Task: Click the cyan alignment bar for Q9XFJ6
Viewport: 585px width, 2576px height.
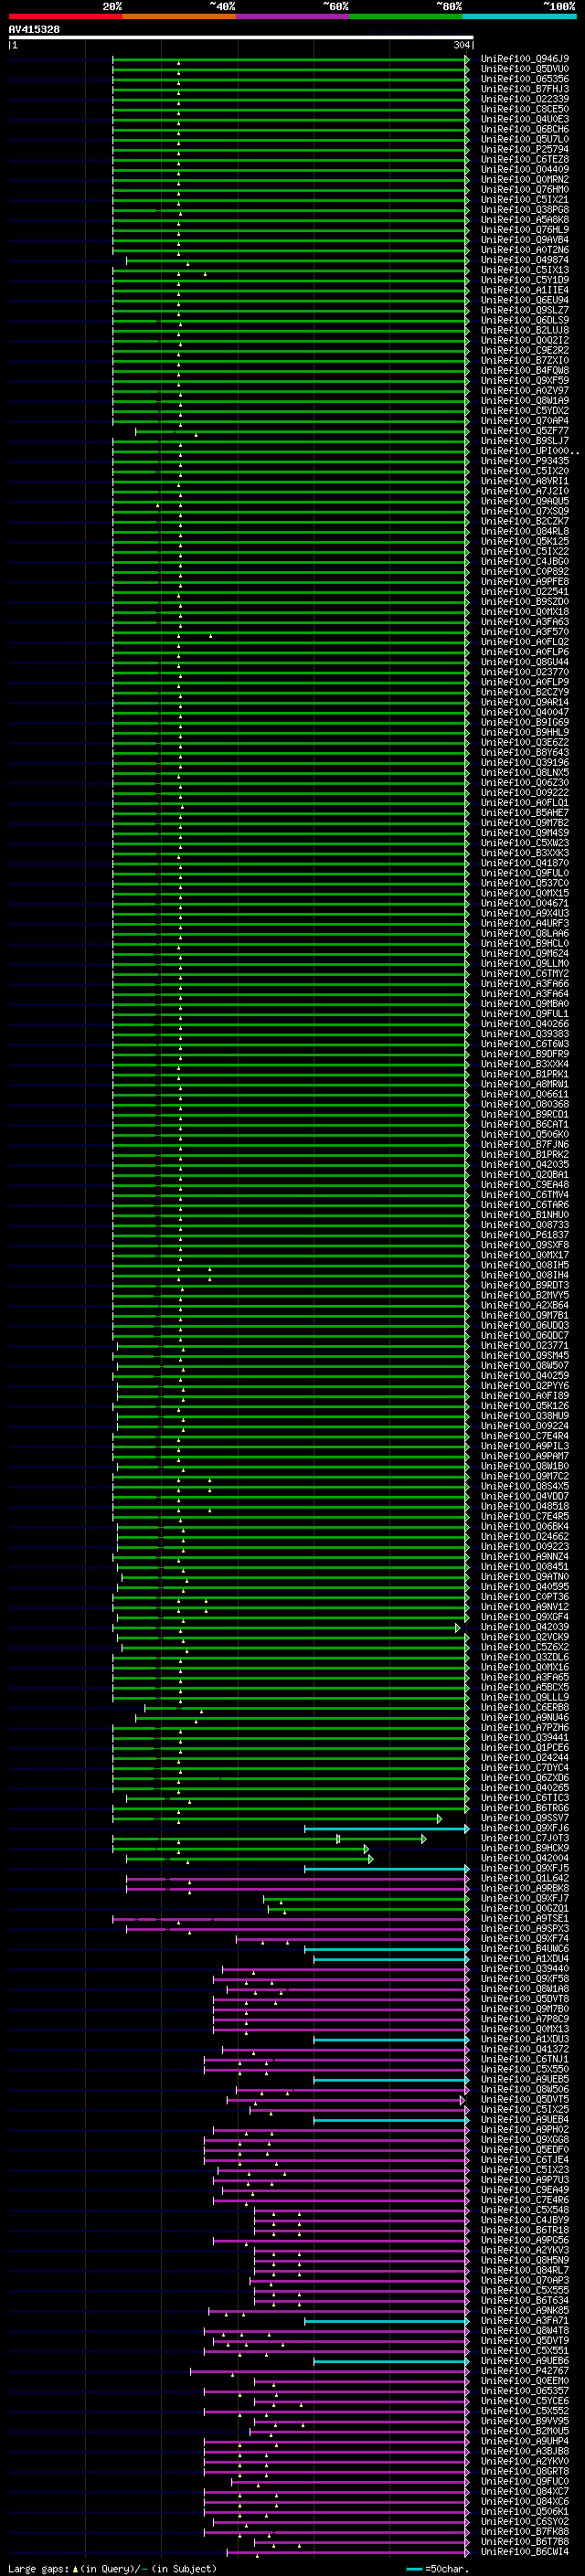Action: pos(386,1828)
